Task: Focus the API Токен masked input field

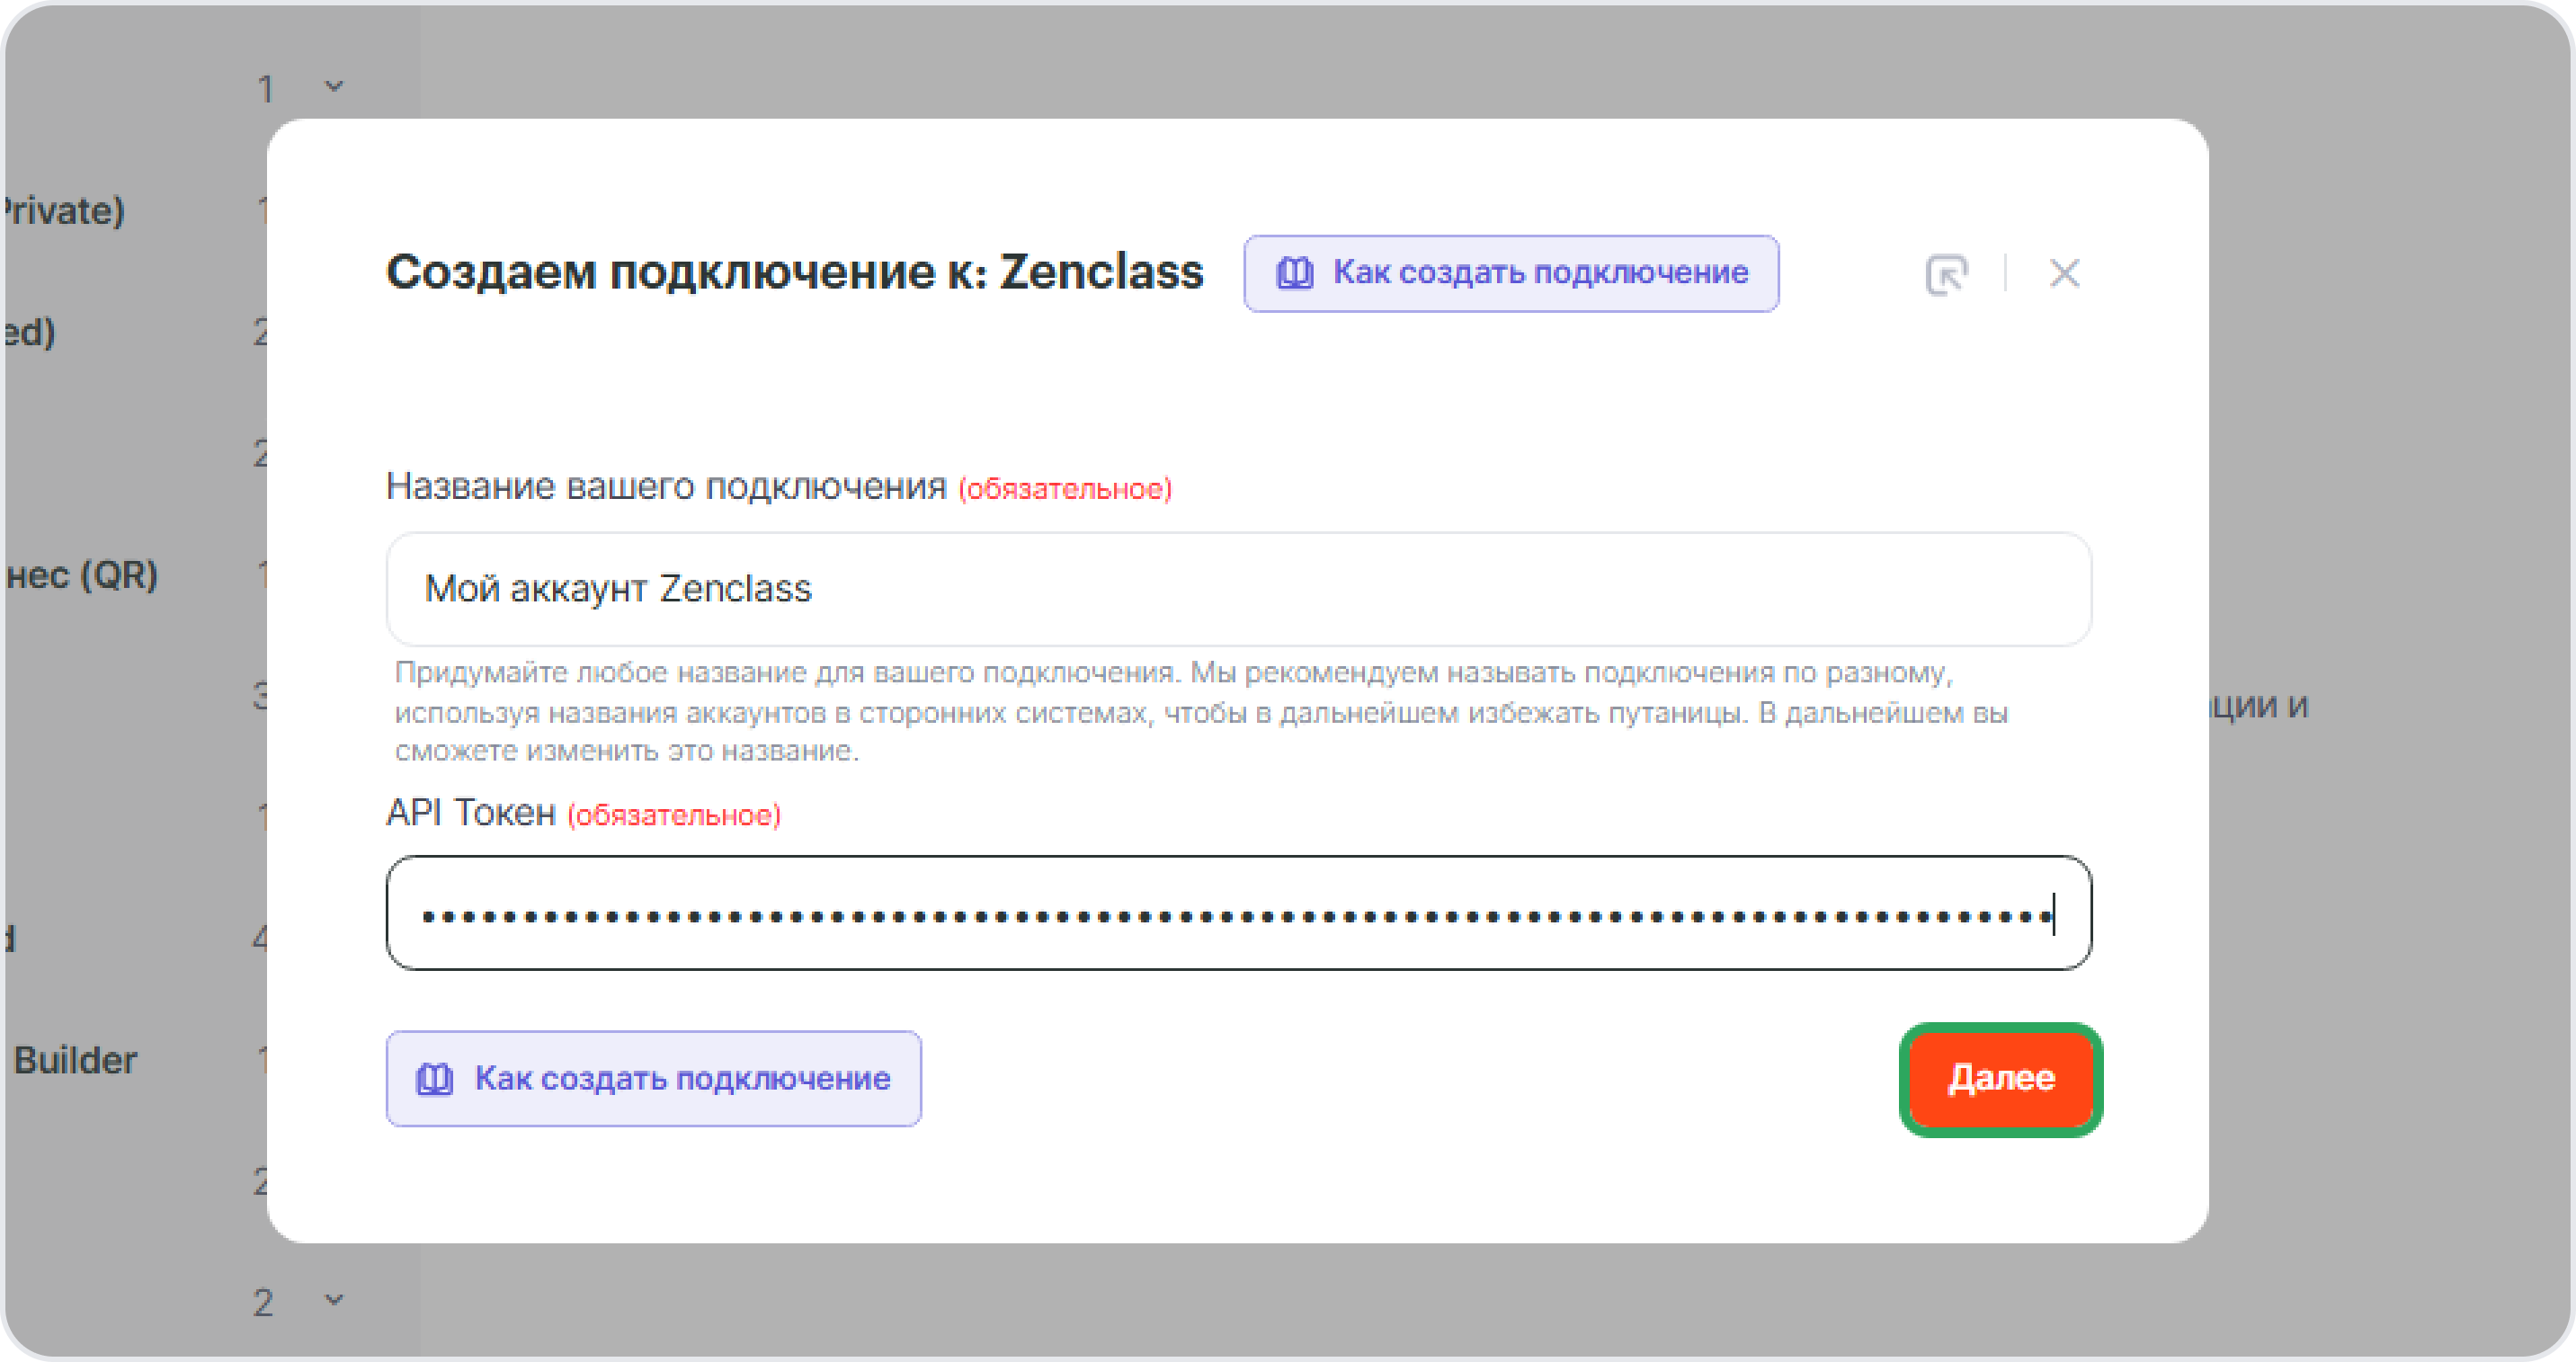Action: [1238, 913]
